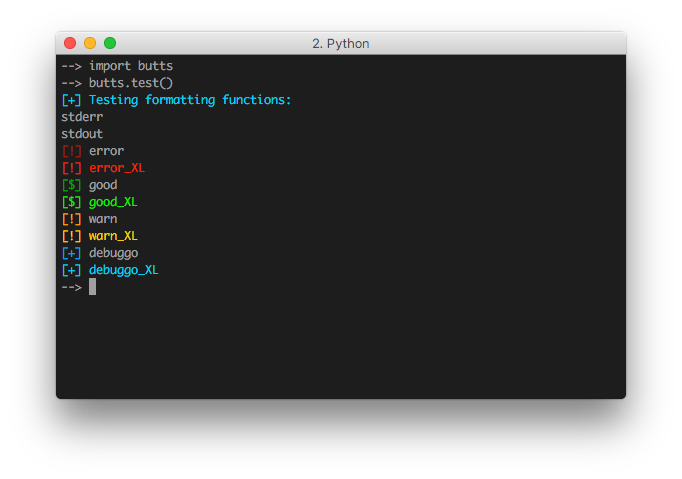Click the cyan [+] marker before "Testing"
This screenshot has height=479, width=682.
(x=71, y=100)
